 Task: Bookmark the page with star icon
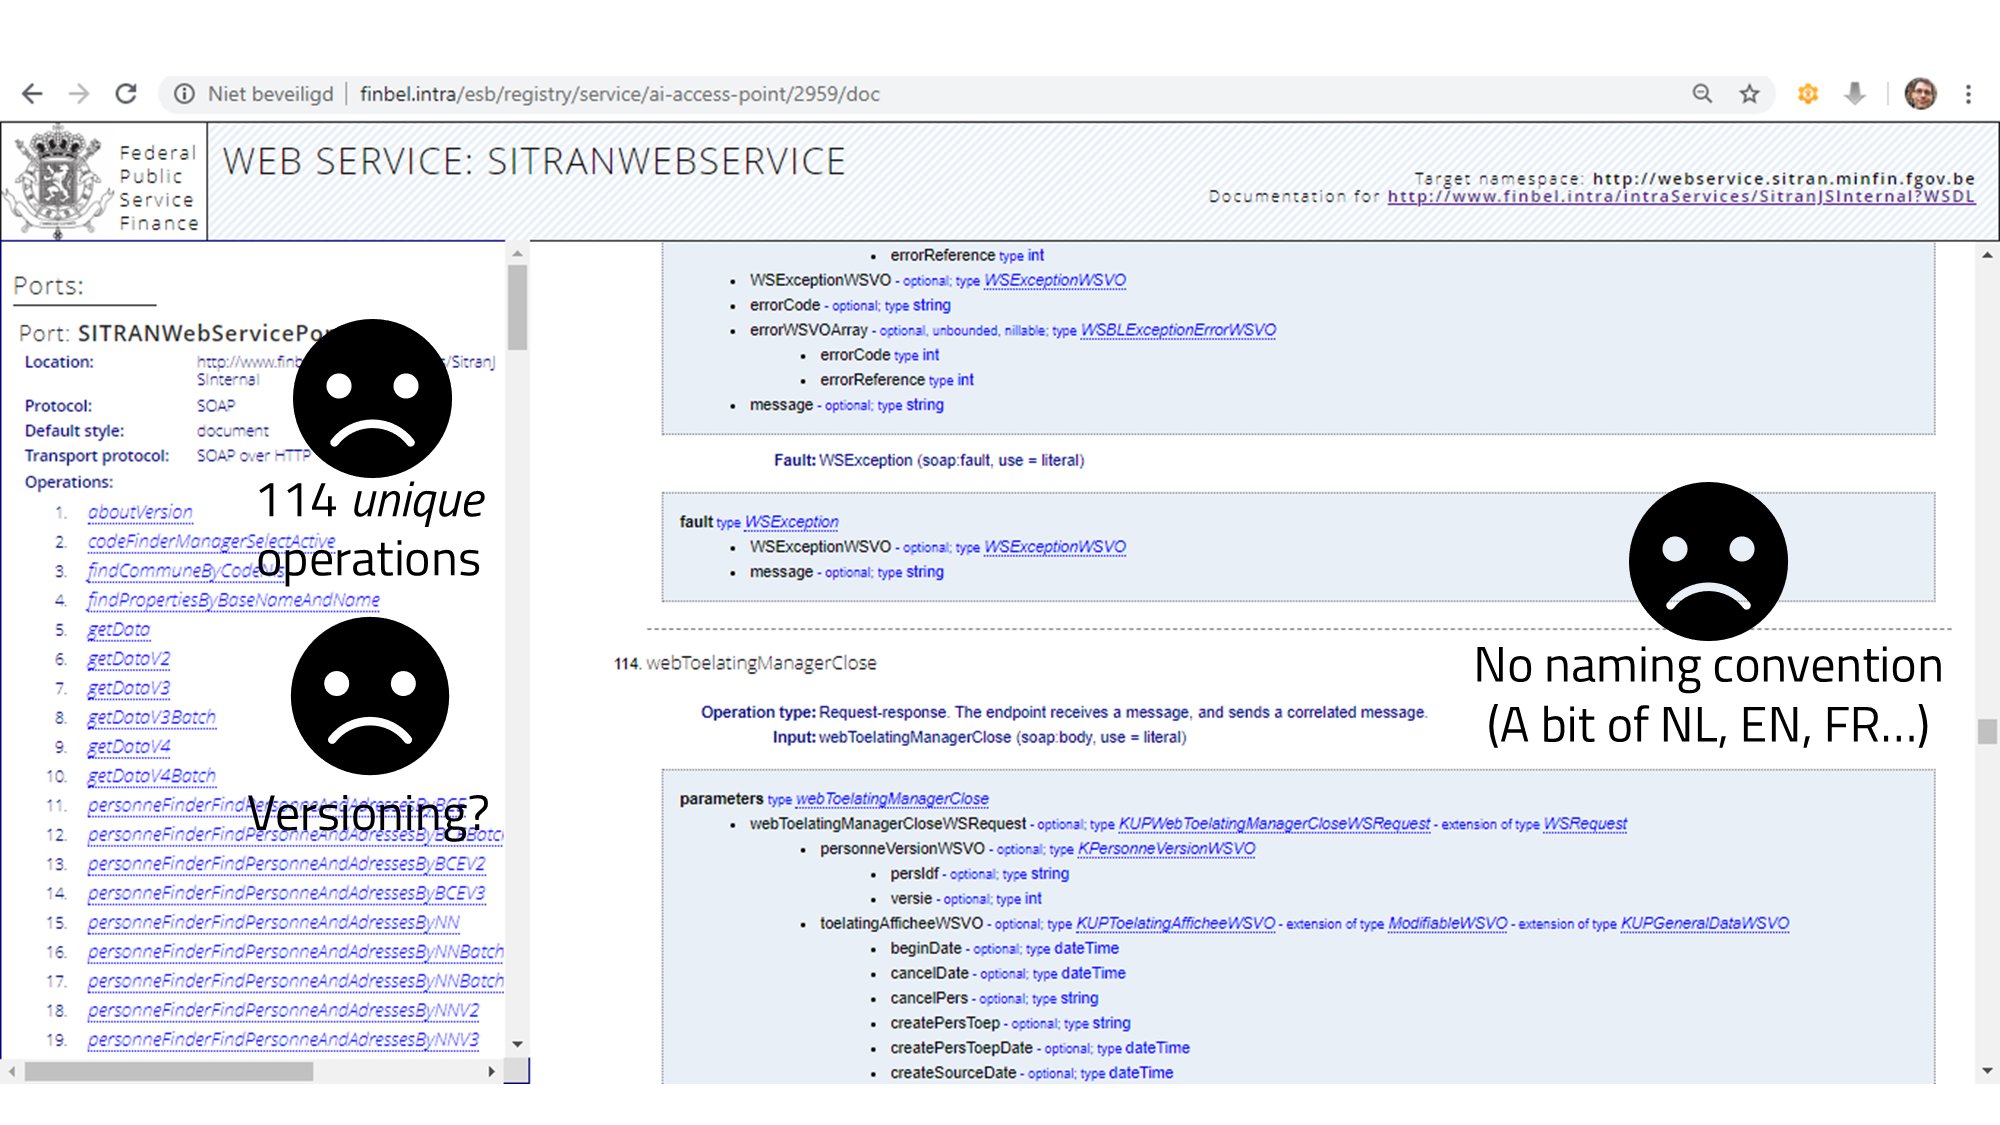[1749, 94]
